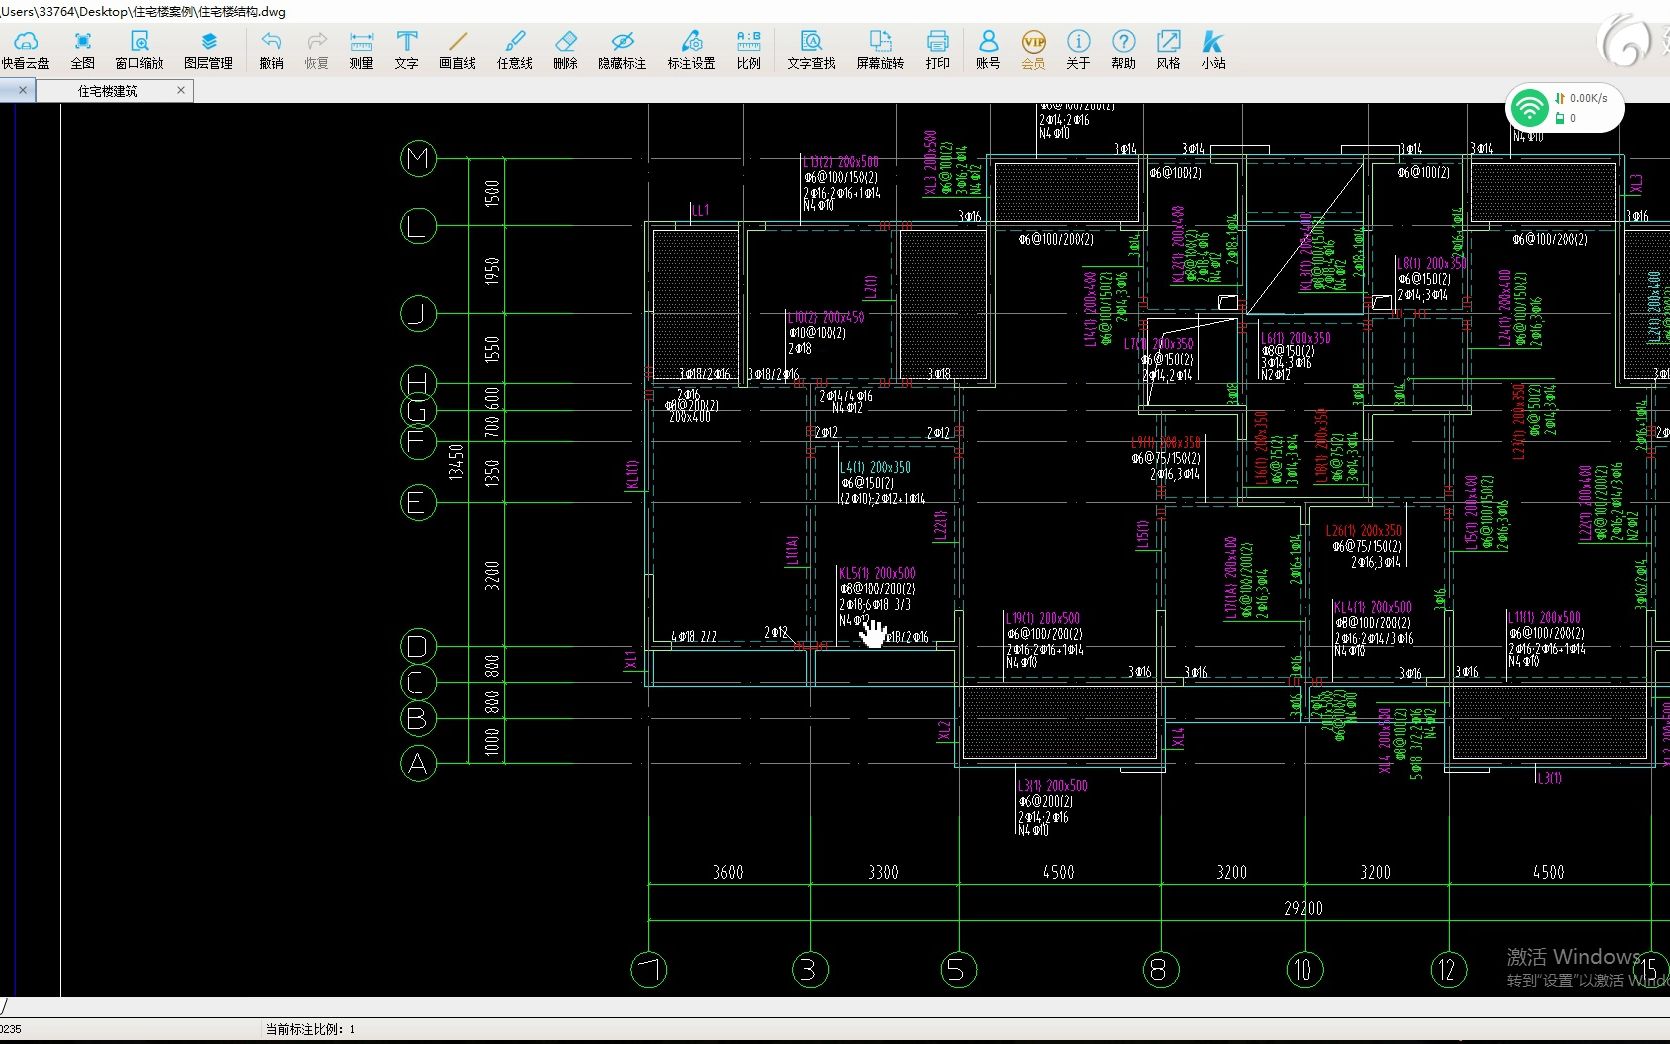This screenshot has height=1044, width=1670.
Task: Open the VIP 会员 membership button
Action: [x=1033, y=48]
